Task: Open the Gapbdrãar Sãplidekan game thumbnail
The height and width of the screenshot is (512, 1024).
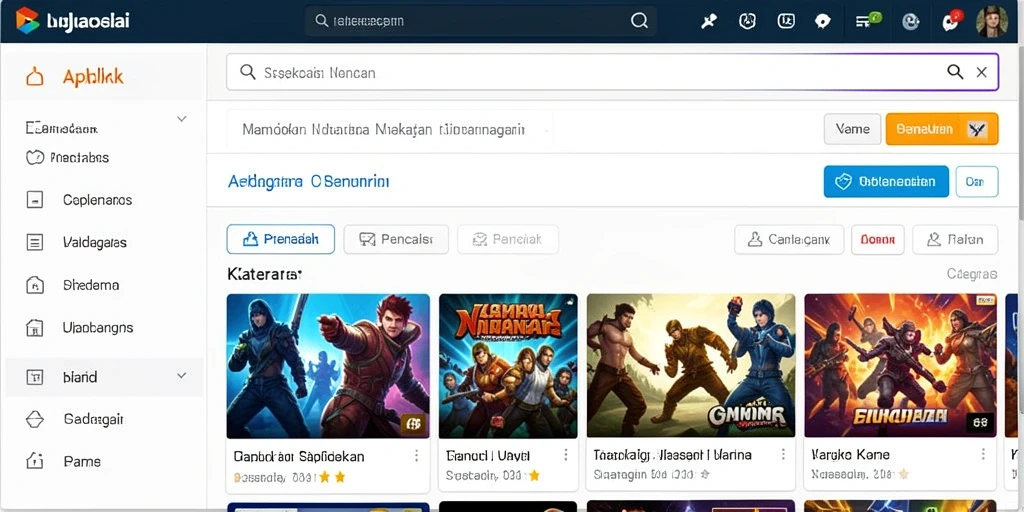Action: pyautogui.click(x=328, y=366)
